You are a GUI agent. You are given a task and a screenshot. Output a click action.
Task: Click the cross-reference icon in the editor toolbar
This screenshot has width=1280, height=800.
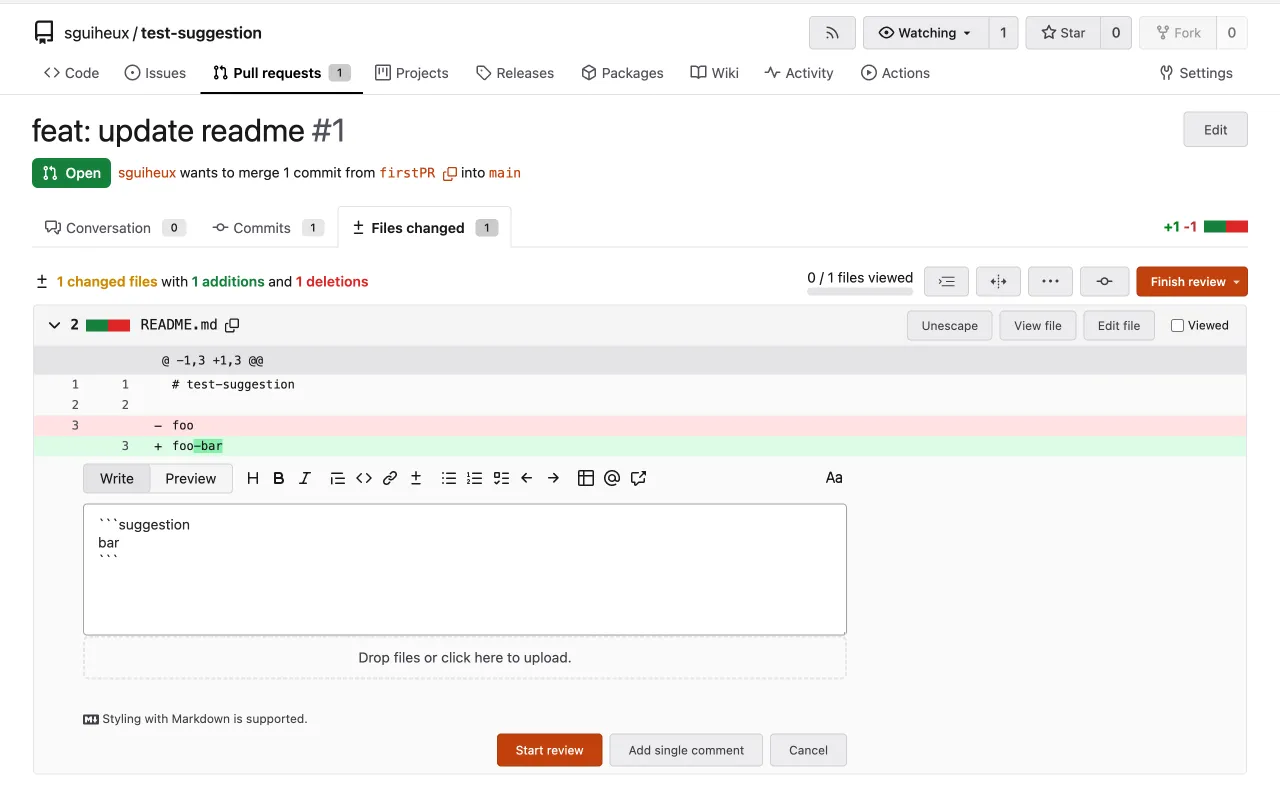[638, 478]
